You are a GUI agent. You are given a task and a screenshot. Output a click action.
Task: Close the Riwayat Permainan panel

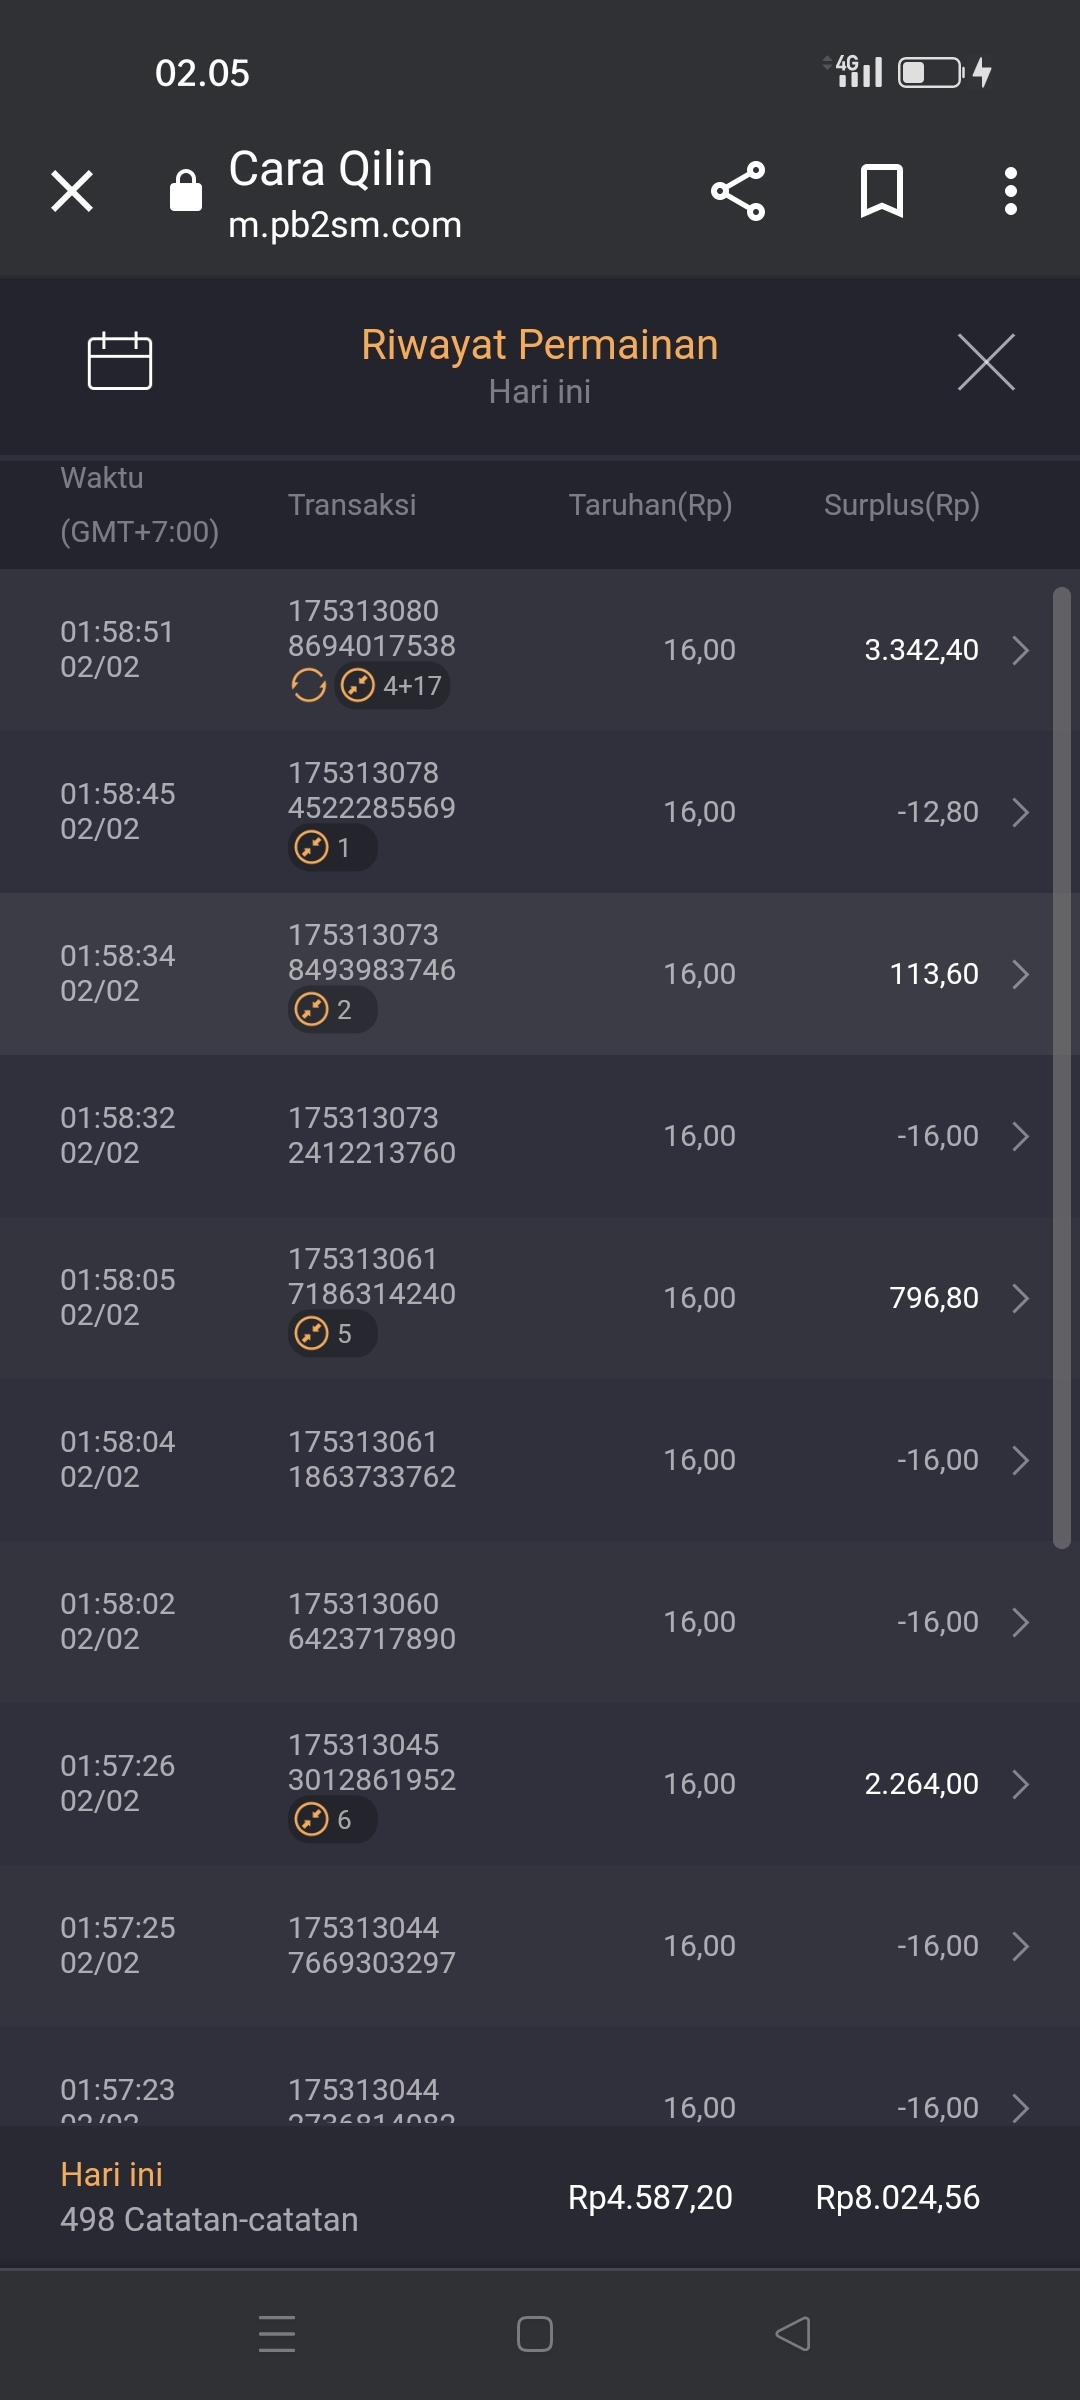(x=986, y=362)
